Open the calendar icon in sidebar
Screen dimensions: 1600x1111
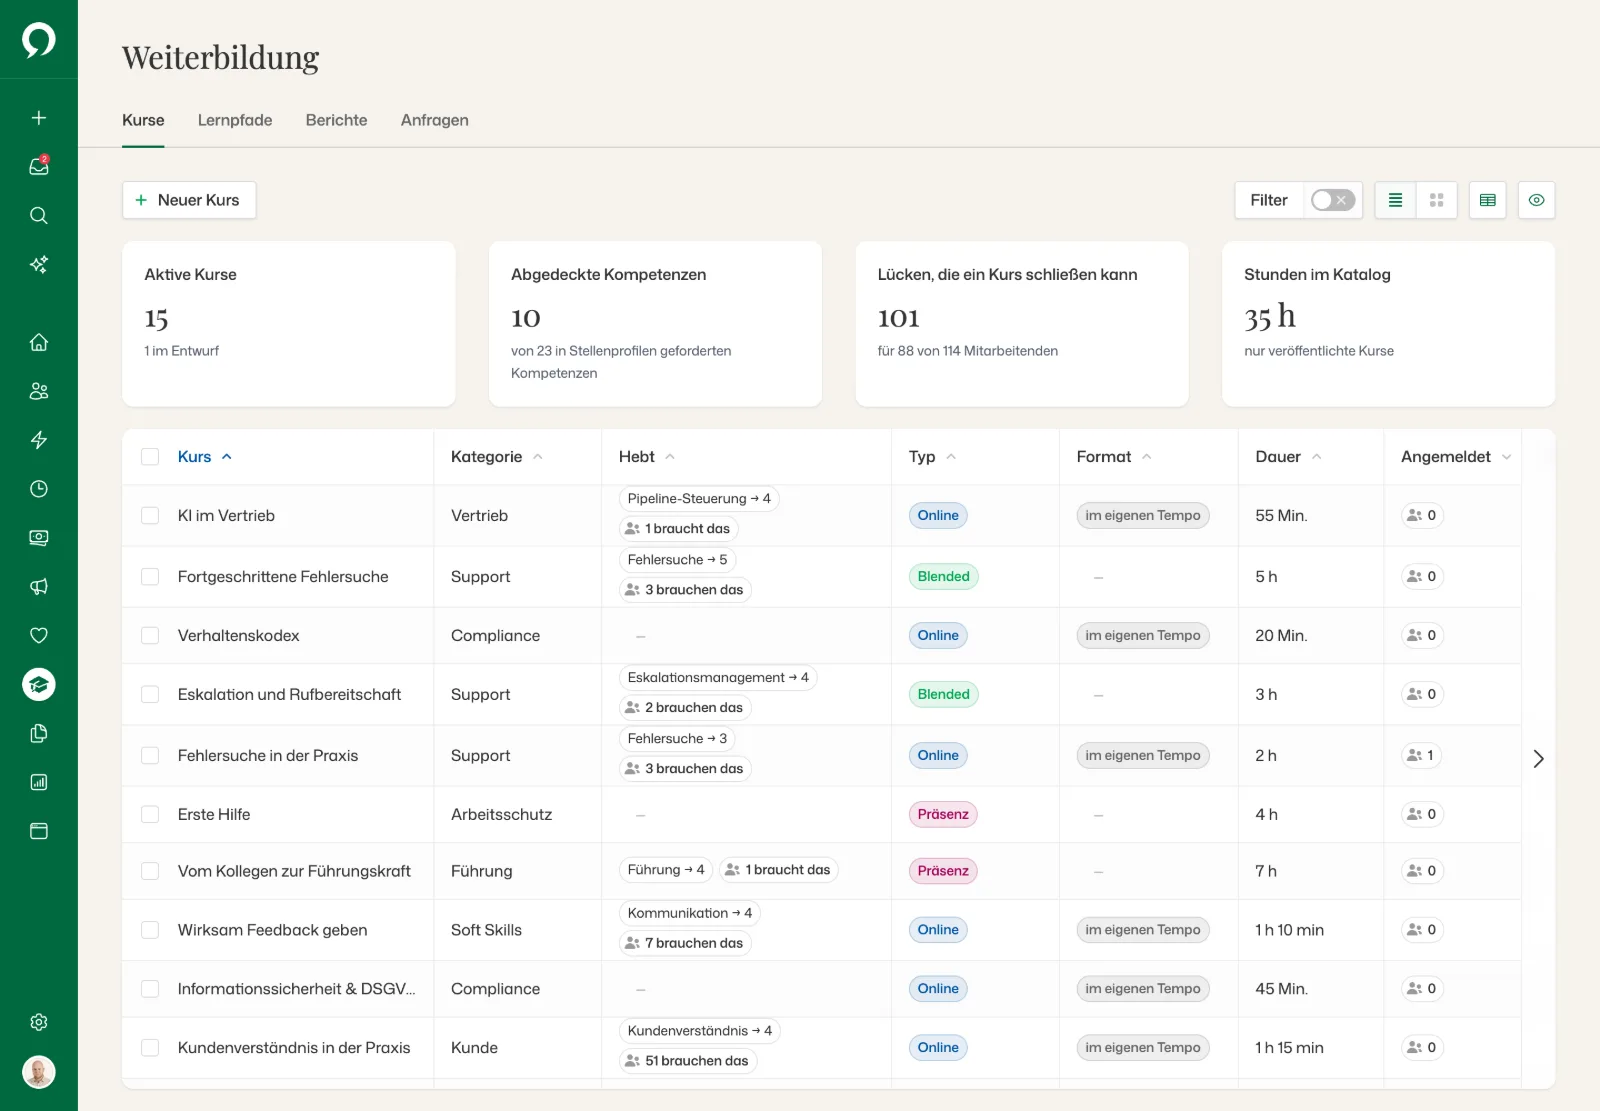(39, 831)
